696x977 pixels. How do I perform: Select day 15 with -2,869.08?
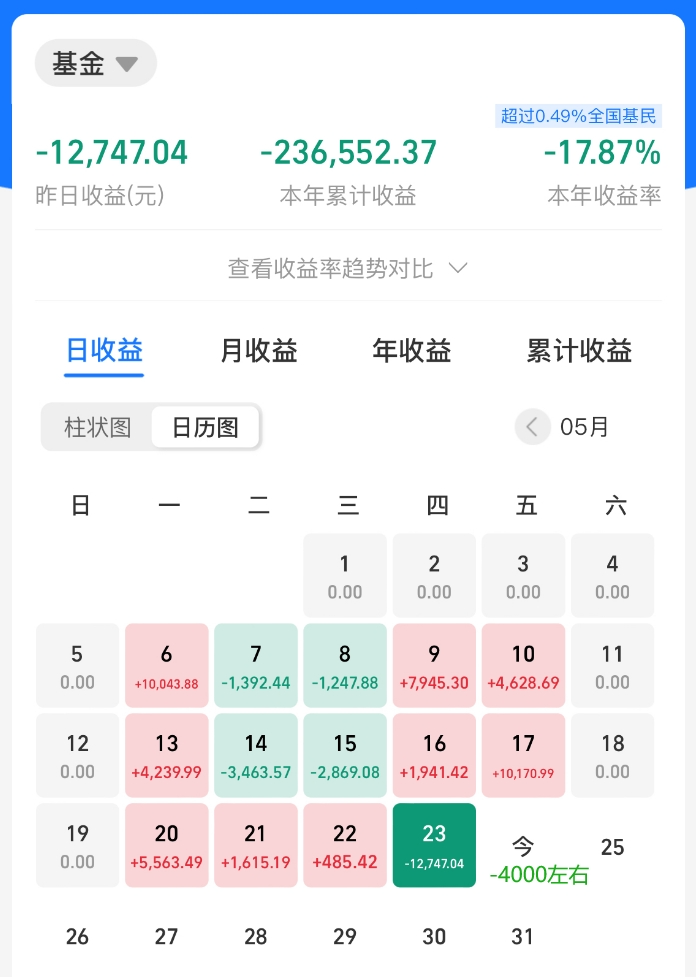(x=345, y=755)
